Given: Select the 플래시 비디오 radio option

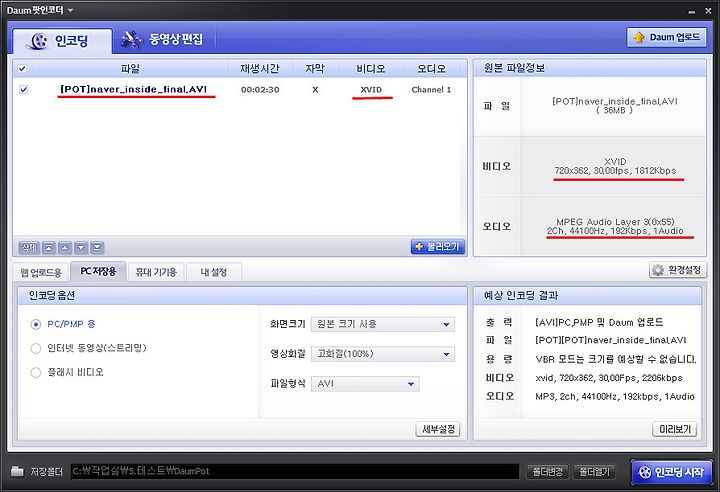Looking at the screenshot, I should [36, 372].
